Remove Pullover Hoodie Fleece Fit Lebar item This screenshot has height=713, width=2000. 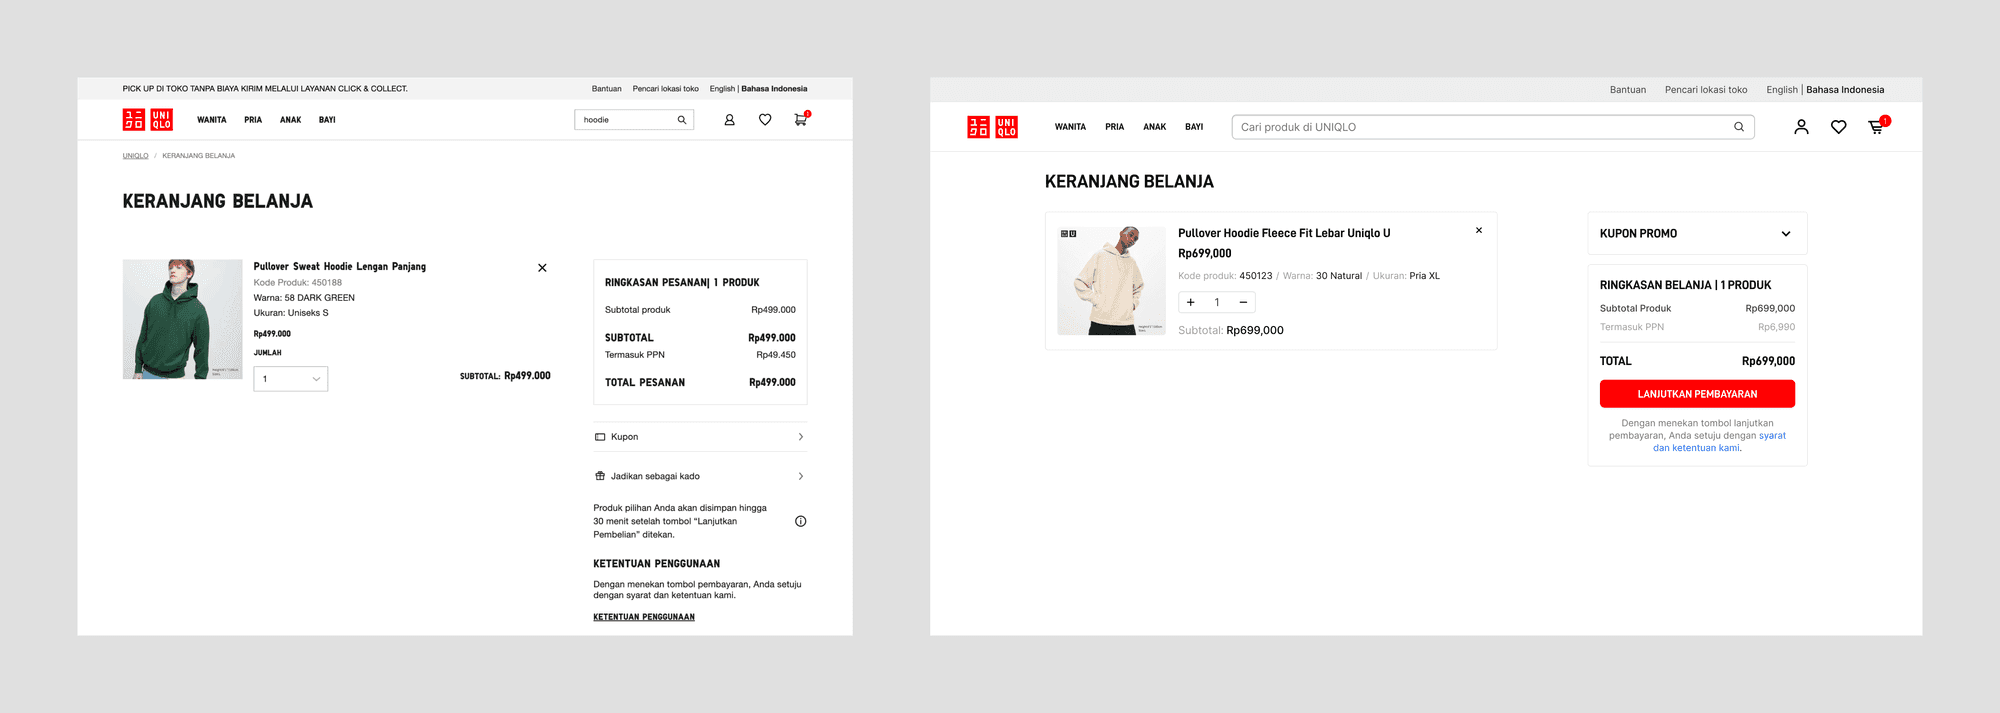[1479, 231]
